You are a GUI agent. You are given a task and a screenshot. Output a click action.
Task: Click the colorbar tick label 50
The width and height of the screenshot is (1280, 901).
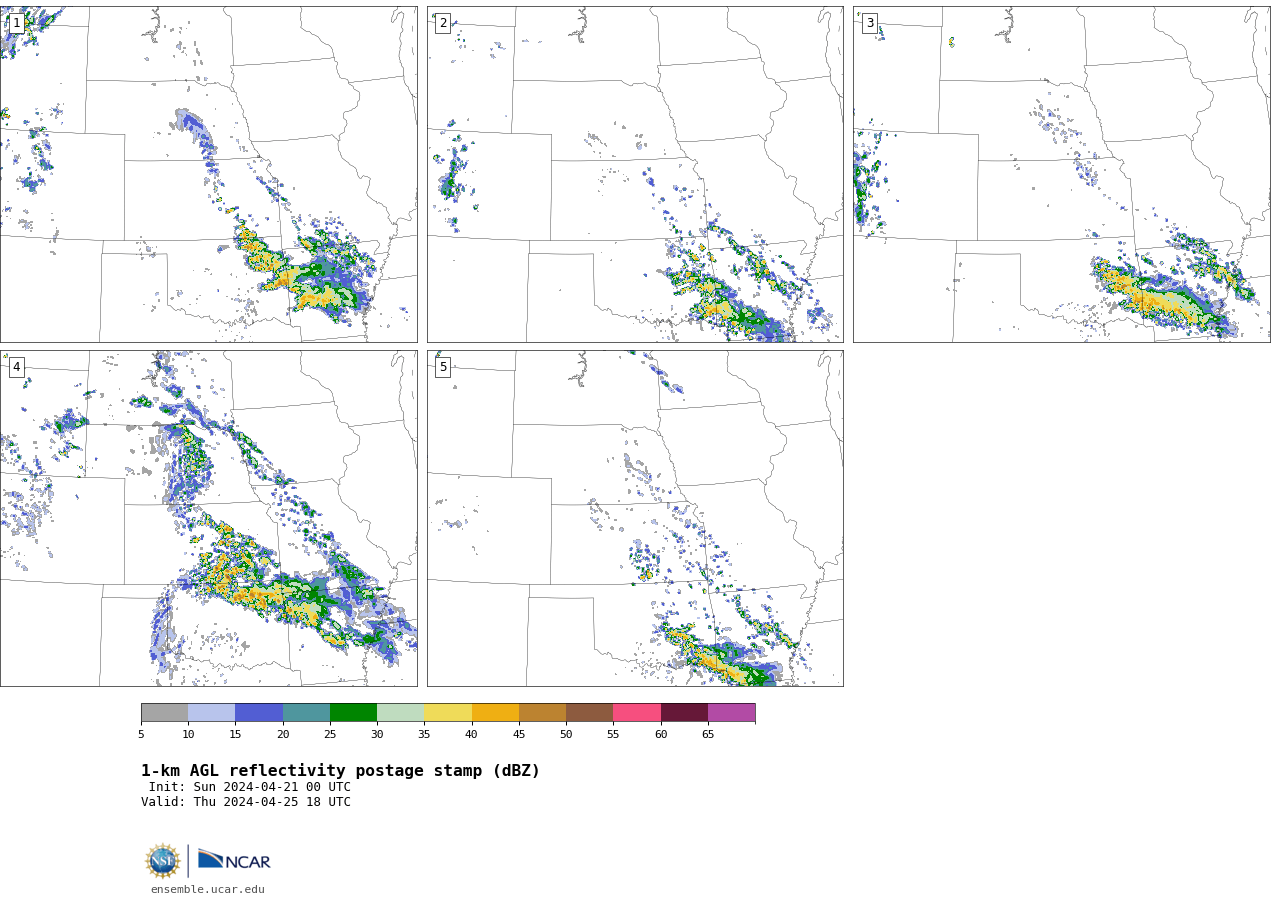point(566,735)
